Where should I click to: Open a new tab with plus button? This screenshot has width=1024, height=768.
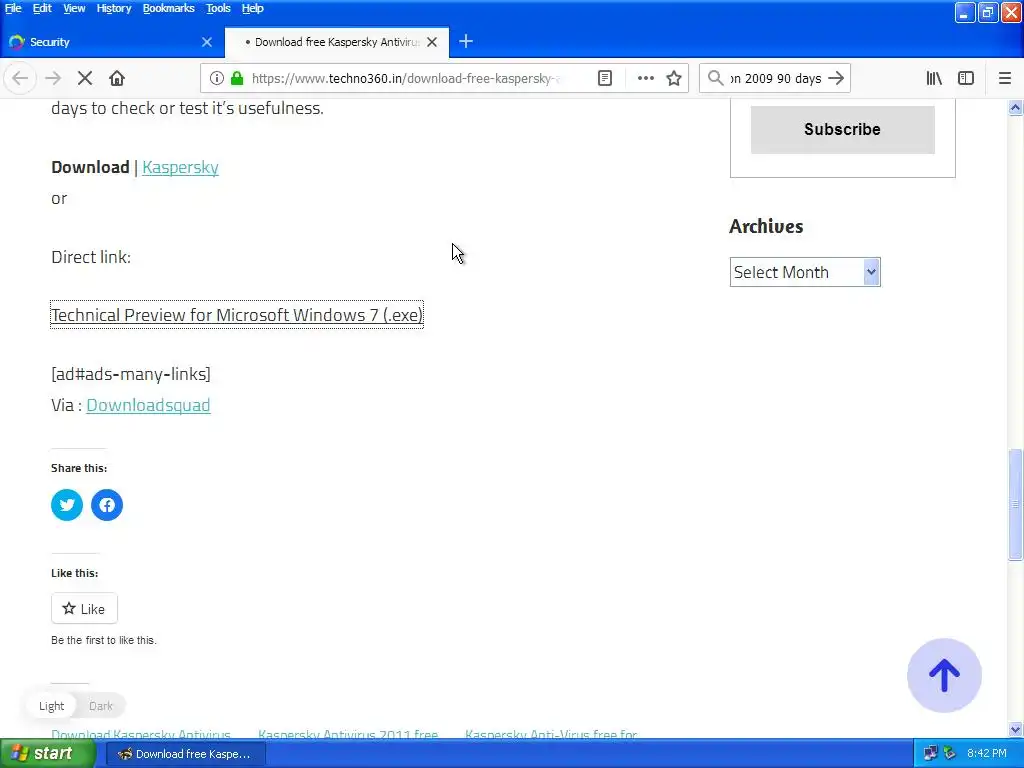coord(466,42)
